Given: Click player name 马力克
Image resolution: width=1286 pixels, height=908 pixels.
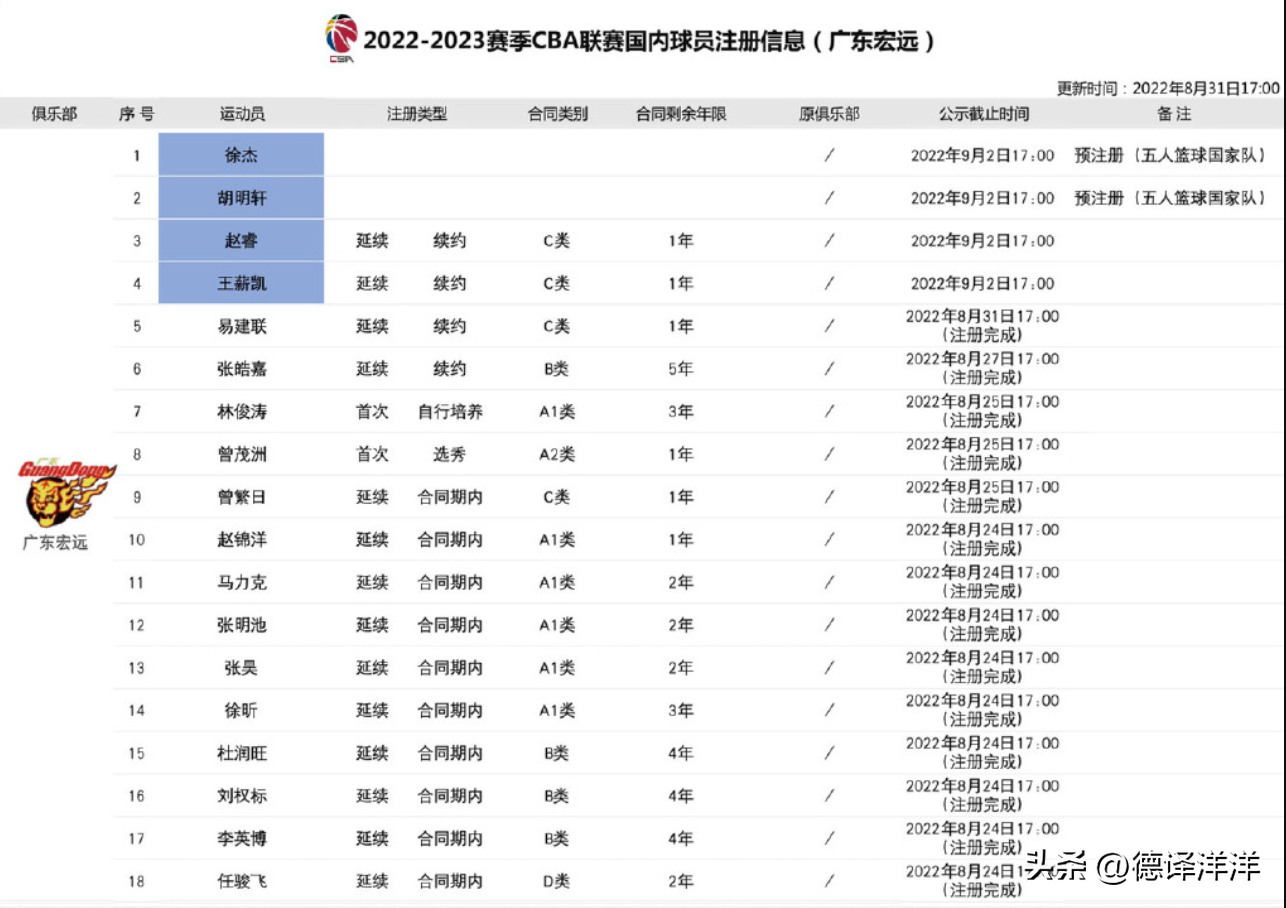Looking at the screenshot, I should (242, 582).
